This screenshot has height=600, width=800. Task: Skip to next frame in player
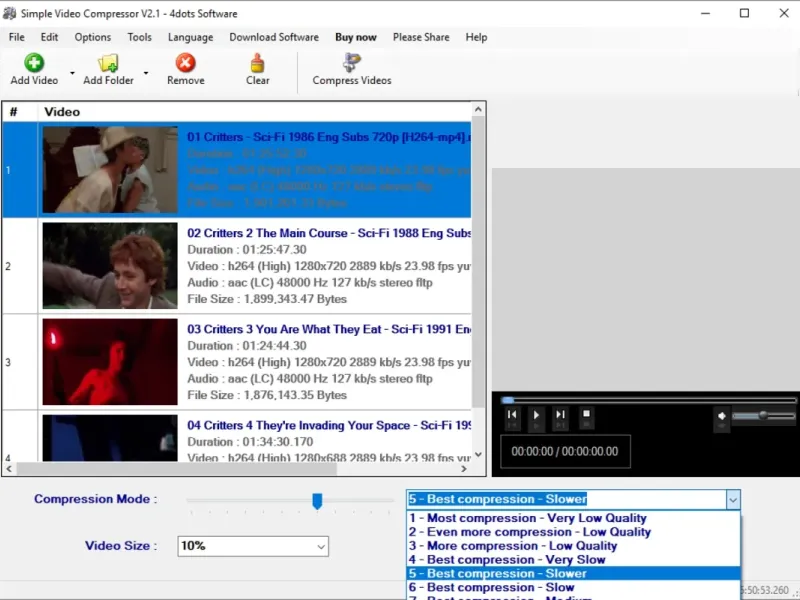coord(561,415)
